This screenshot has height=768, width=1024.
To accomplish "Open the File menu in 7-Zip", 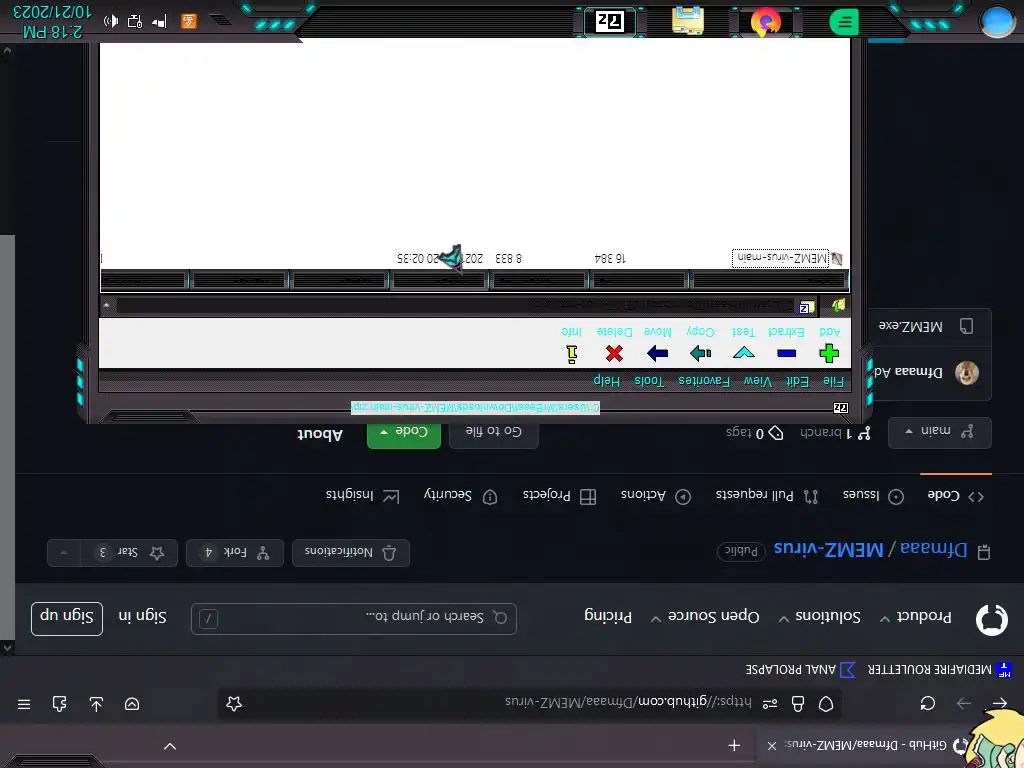I will (x=834, y=381).
